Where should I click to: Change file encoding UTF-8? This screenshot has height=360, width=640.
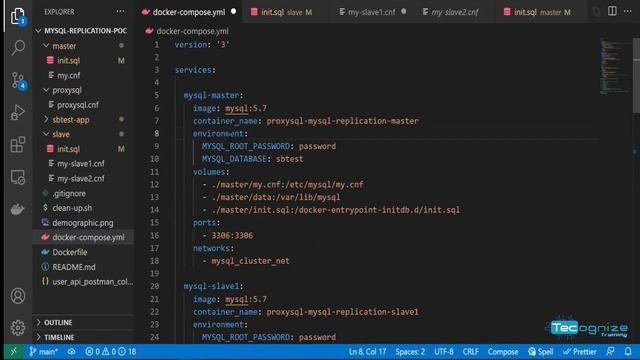pyautogui.click(x=444, y=351)
